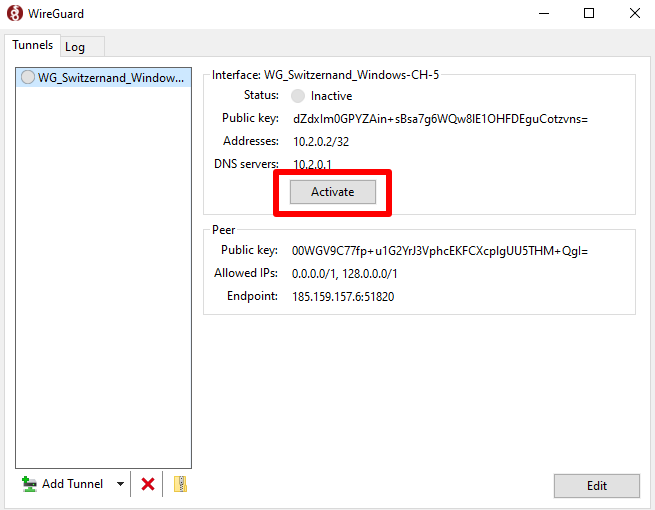655x510 pixels.
Task: Click peer public key 00WGV9C77fp... value
Action: pos(439,251)
